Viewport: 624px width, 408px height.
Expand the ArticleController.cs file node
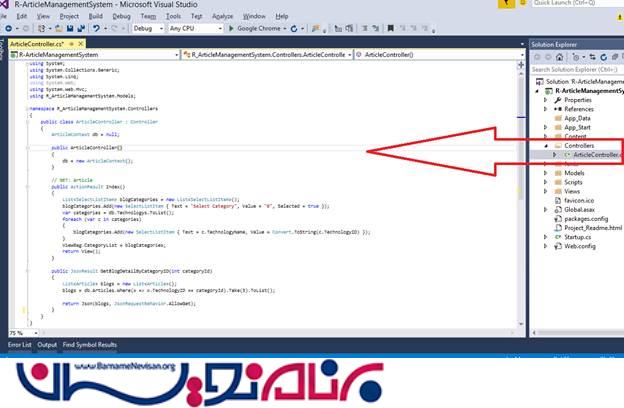[x=555, y=155]
